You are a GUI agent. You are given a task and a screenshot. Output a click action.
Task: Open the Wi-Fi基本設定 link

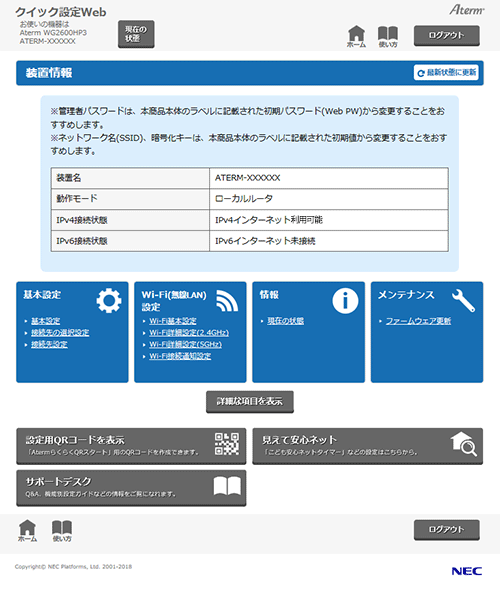click(173, 321)
